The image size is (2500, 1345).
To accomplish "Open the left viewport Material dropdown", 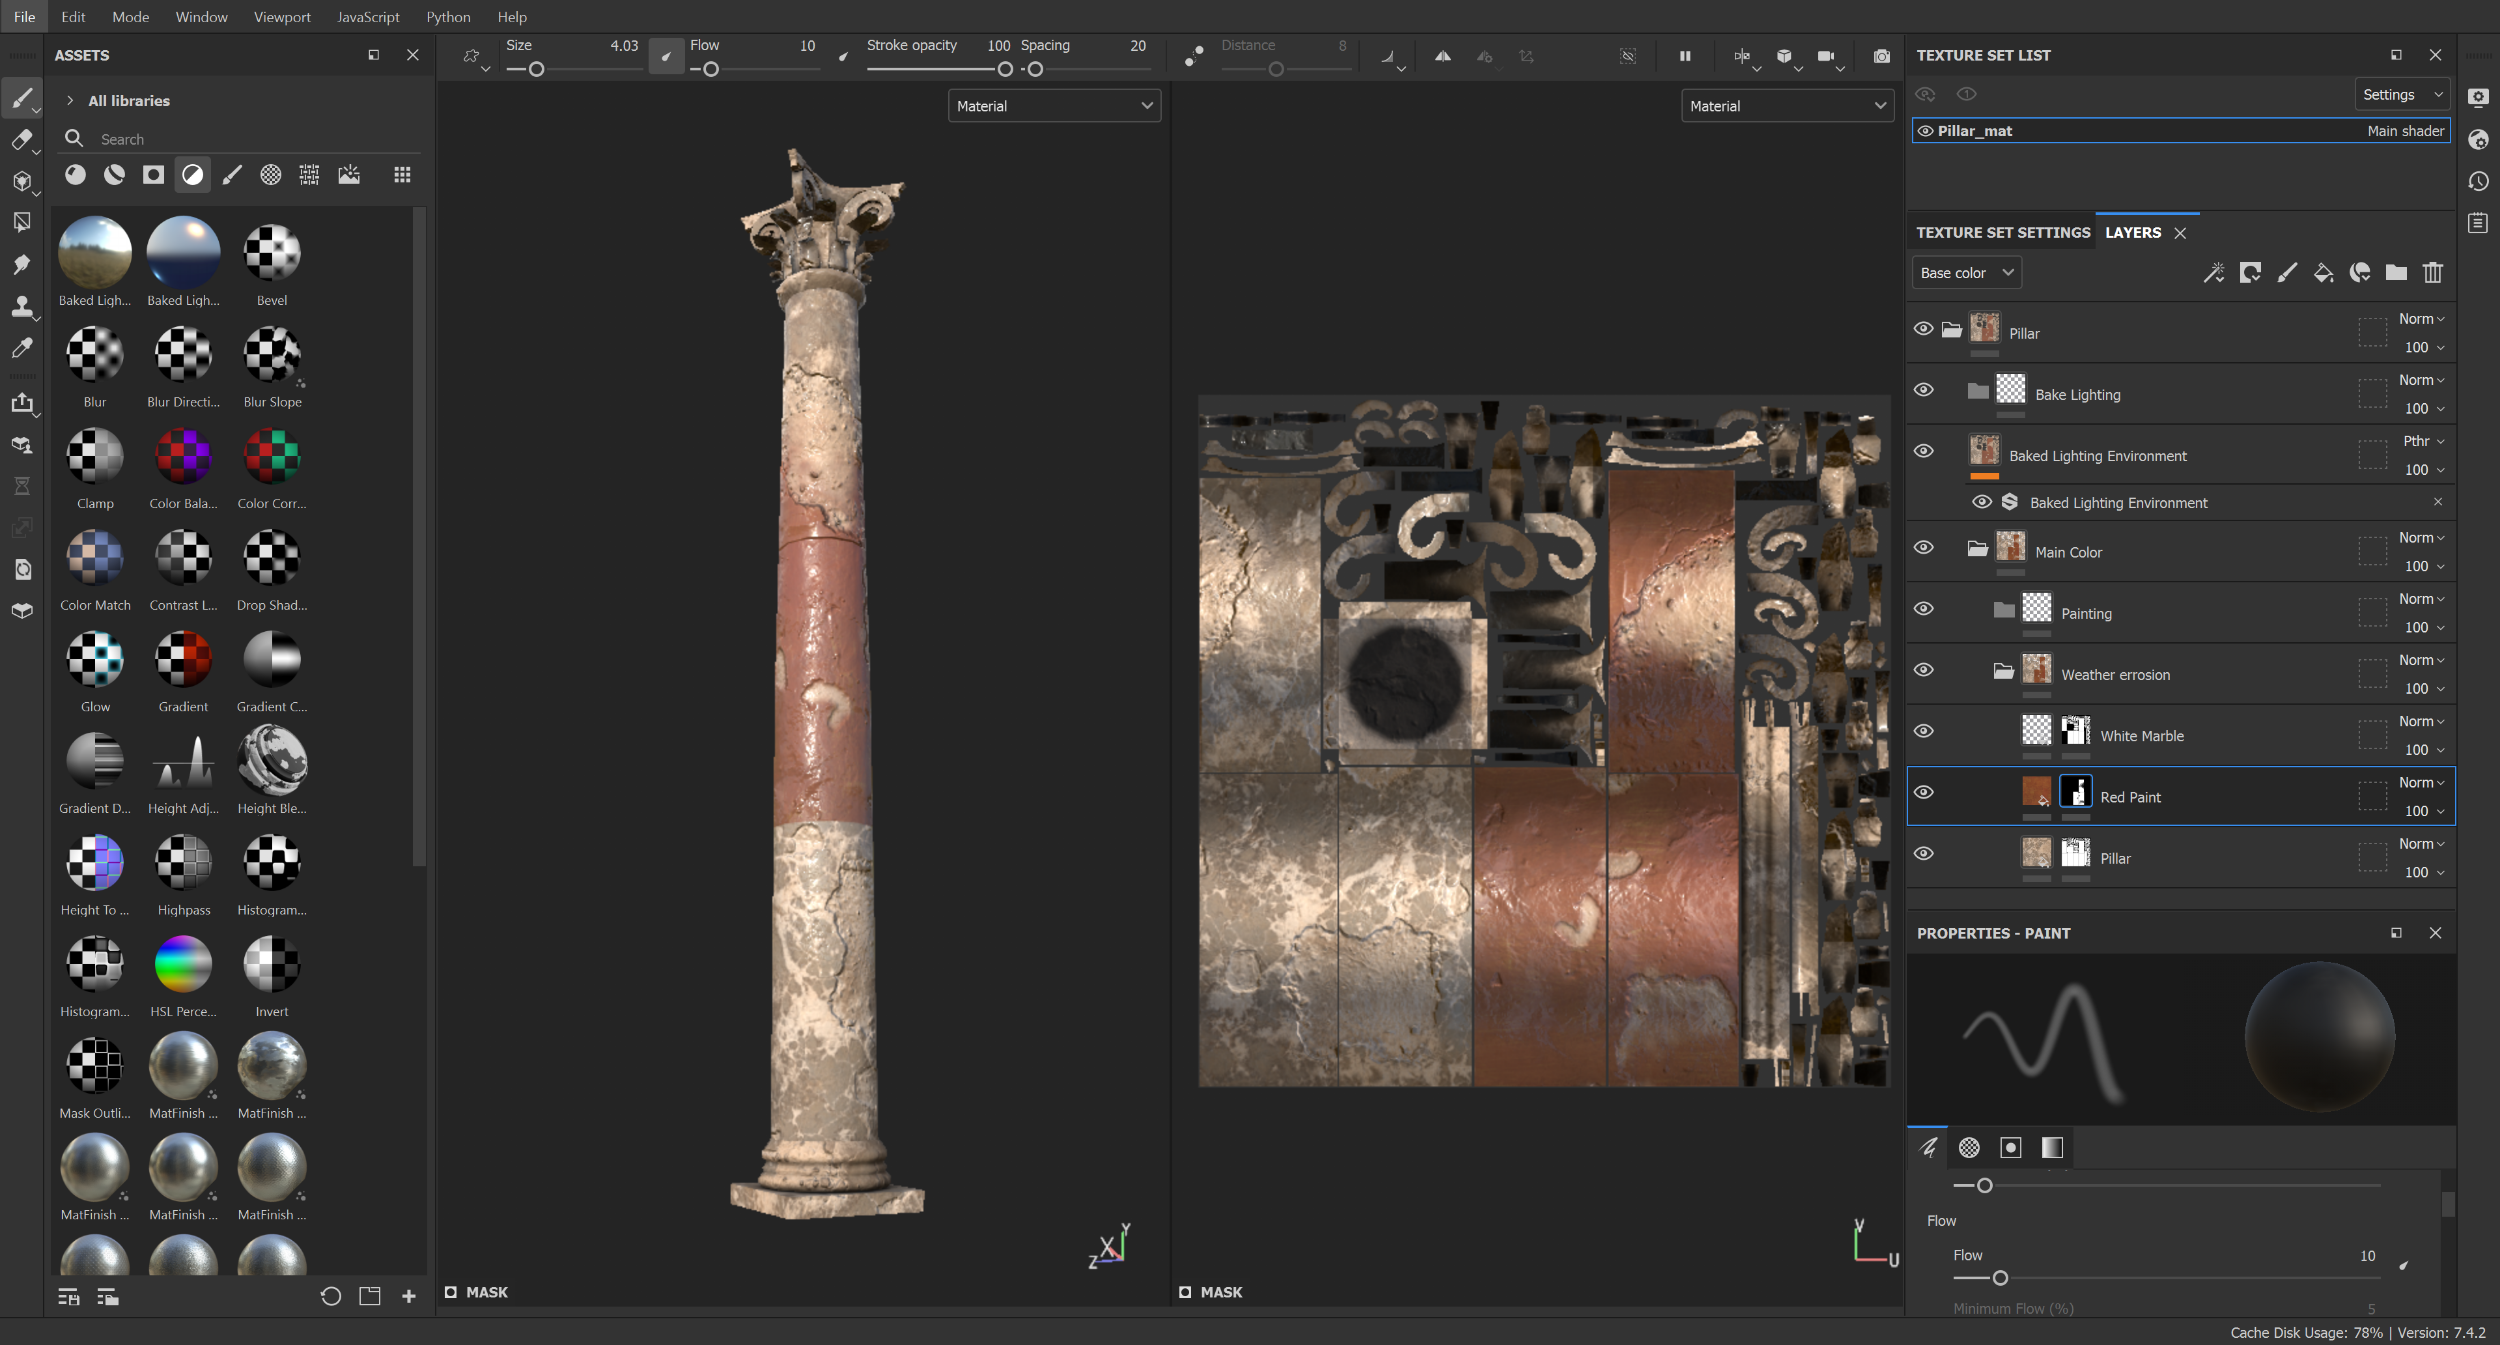I will 1053,106.
